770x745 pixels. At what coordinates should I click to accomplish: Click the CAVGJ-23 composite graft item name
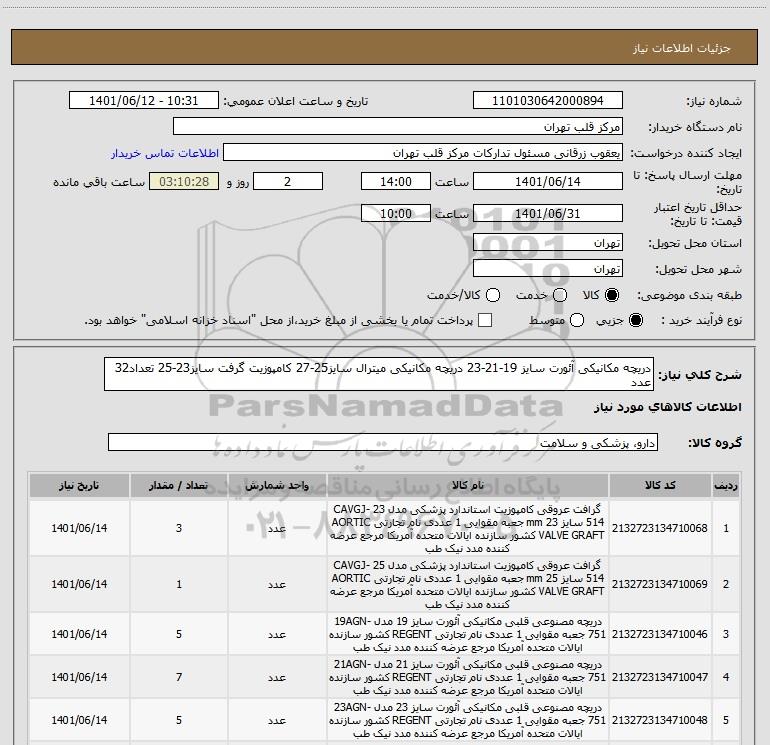tap(467, 528)
